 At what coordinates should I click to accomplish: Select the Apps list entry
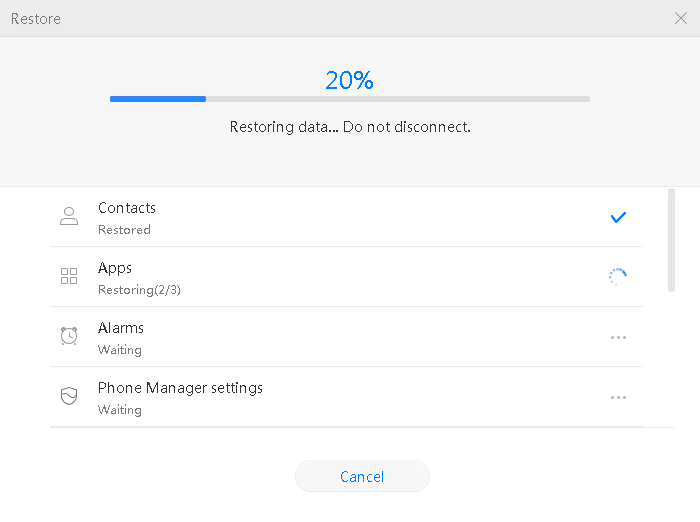(346, 277)
